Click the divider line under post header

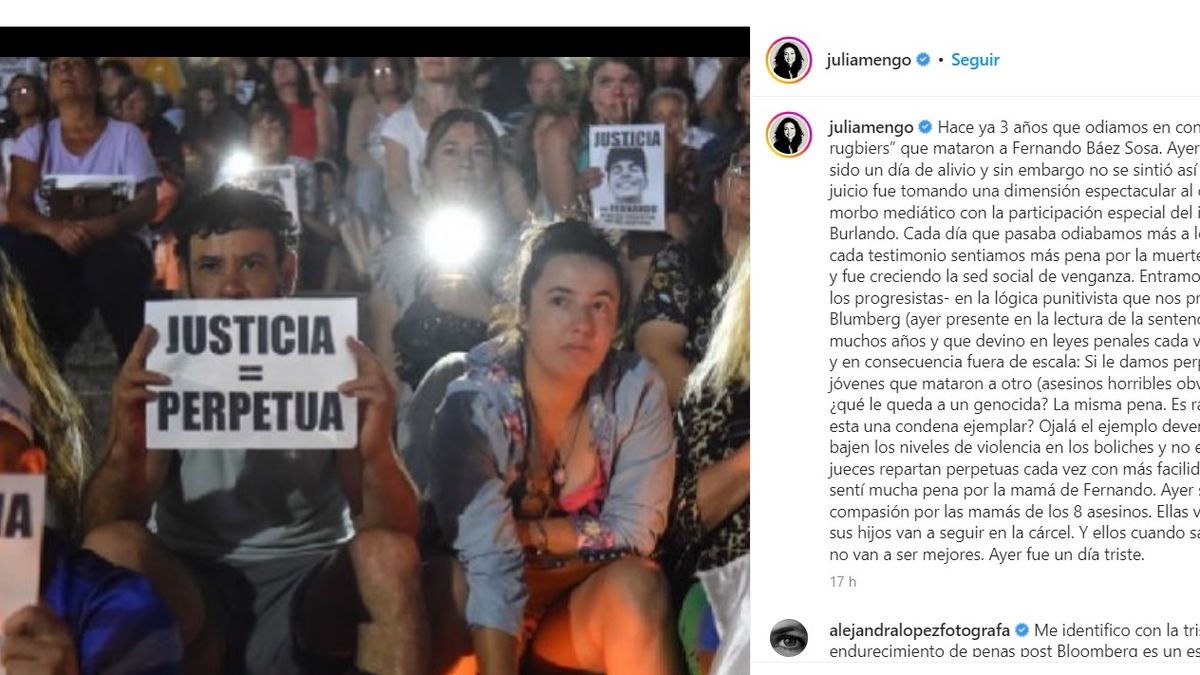point(975,96)
